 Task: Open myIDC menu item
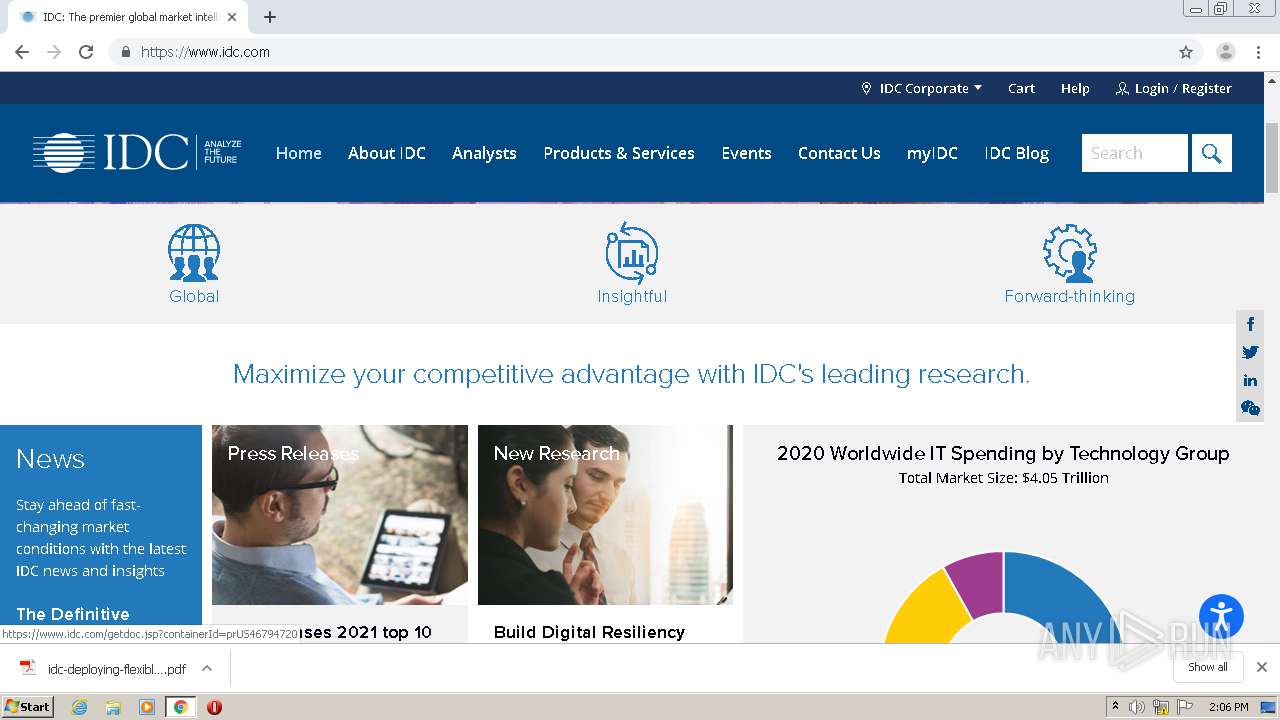pos(932,153)
